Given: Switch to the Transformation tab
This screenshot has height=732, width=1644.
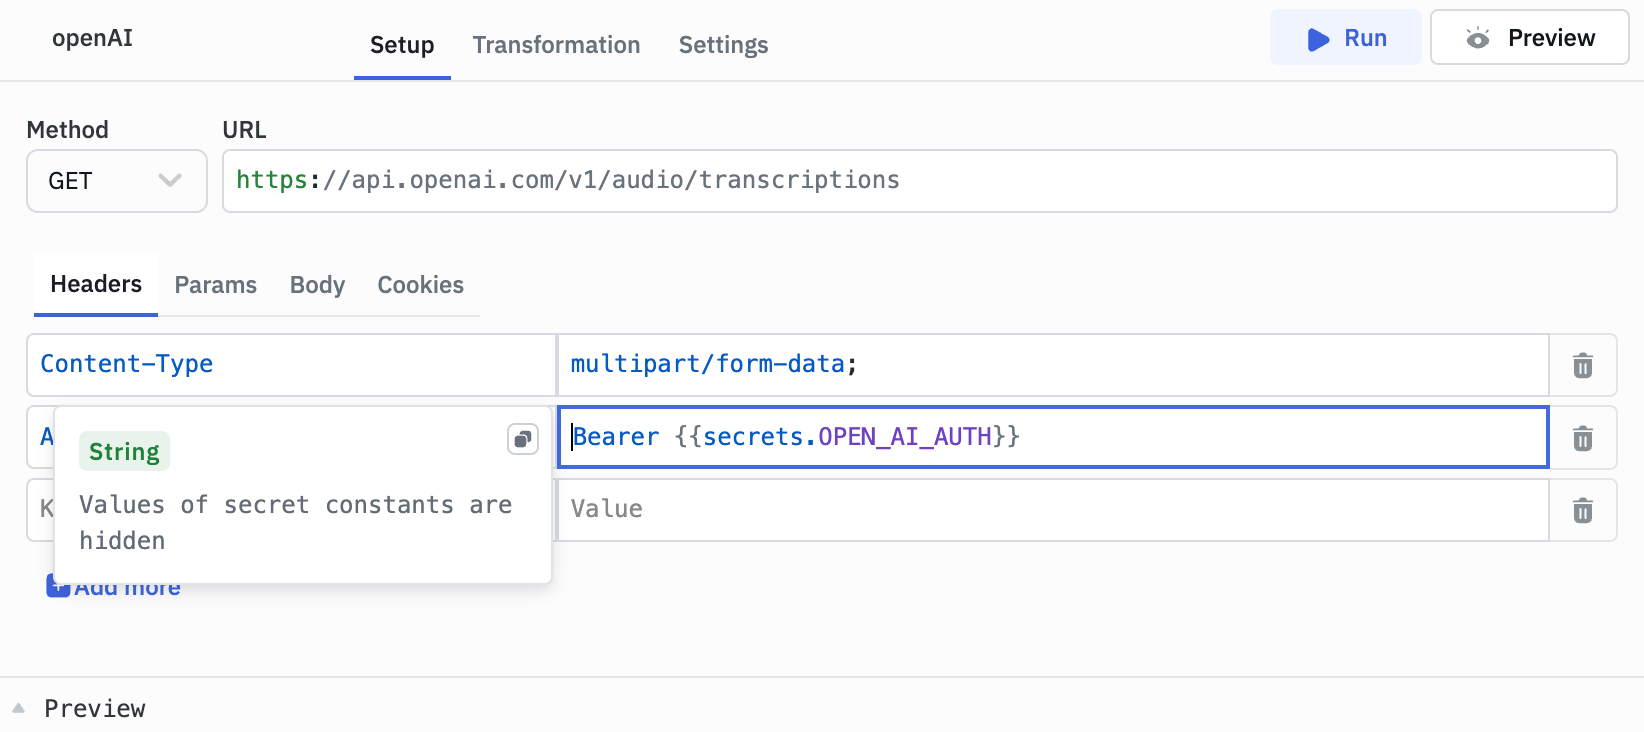Looking at the screenshot, I should click(x=556, y=45).
